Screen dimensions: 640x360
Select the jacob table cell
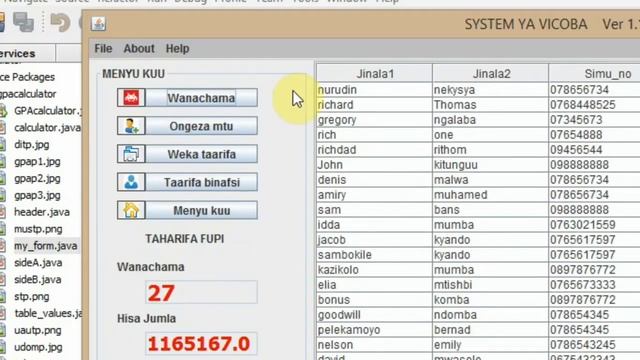[x=375, y=240]
